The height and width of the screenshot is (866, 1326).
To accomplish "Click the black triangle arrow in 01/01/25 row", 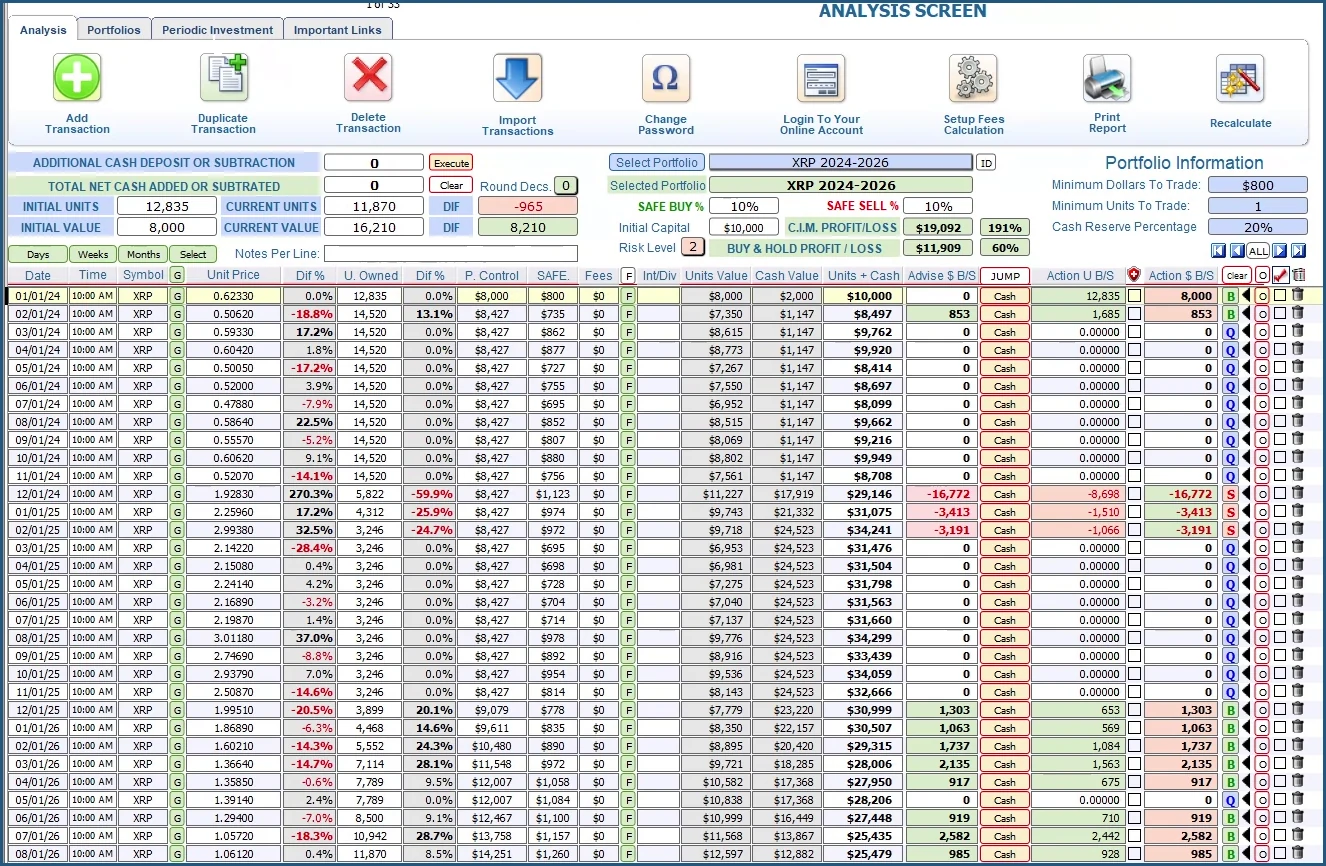I will [x=1246, y=511].
